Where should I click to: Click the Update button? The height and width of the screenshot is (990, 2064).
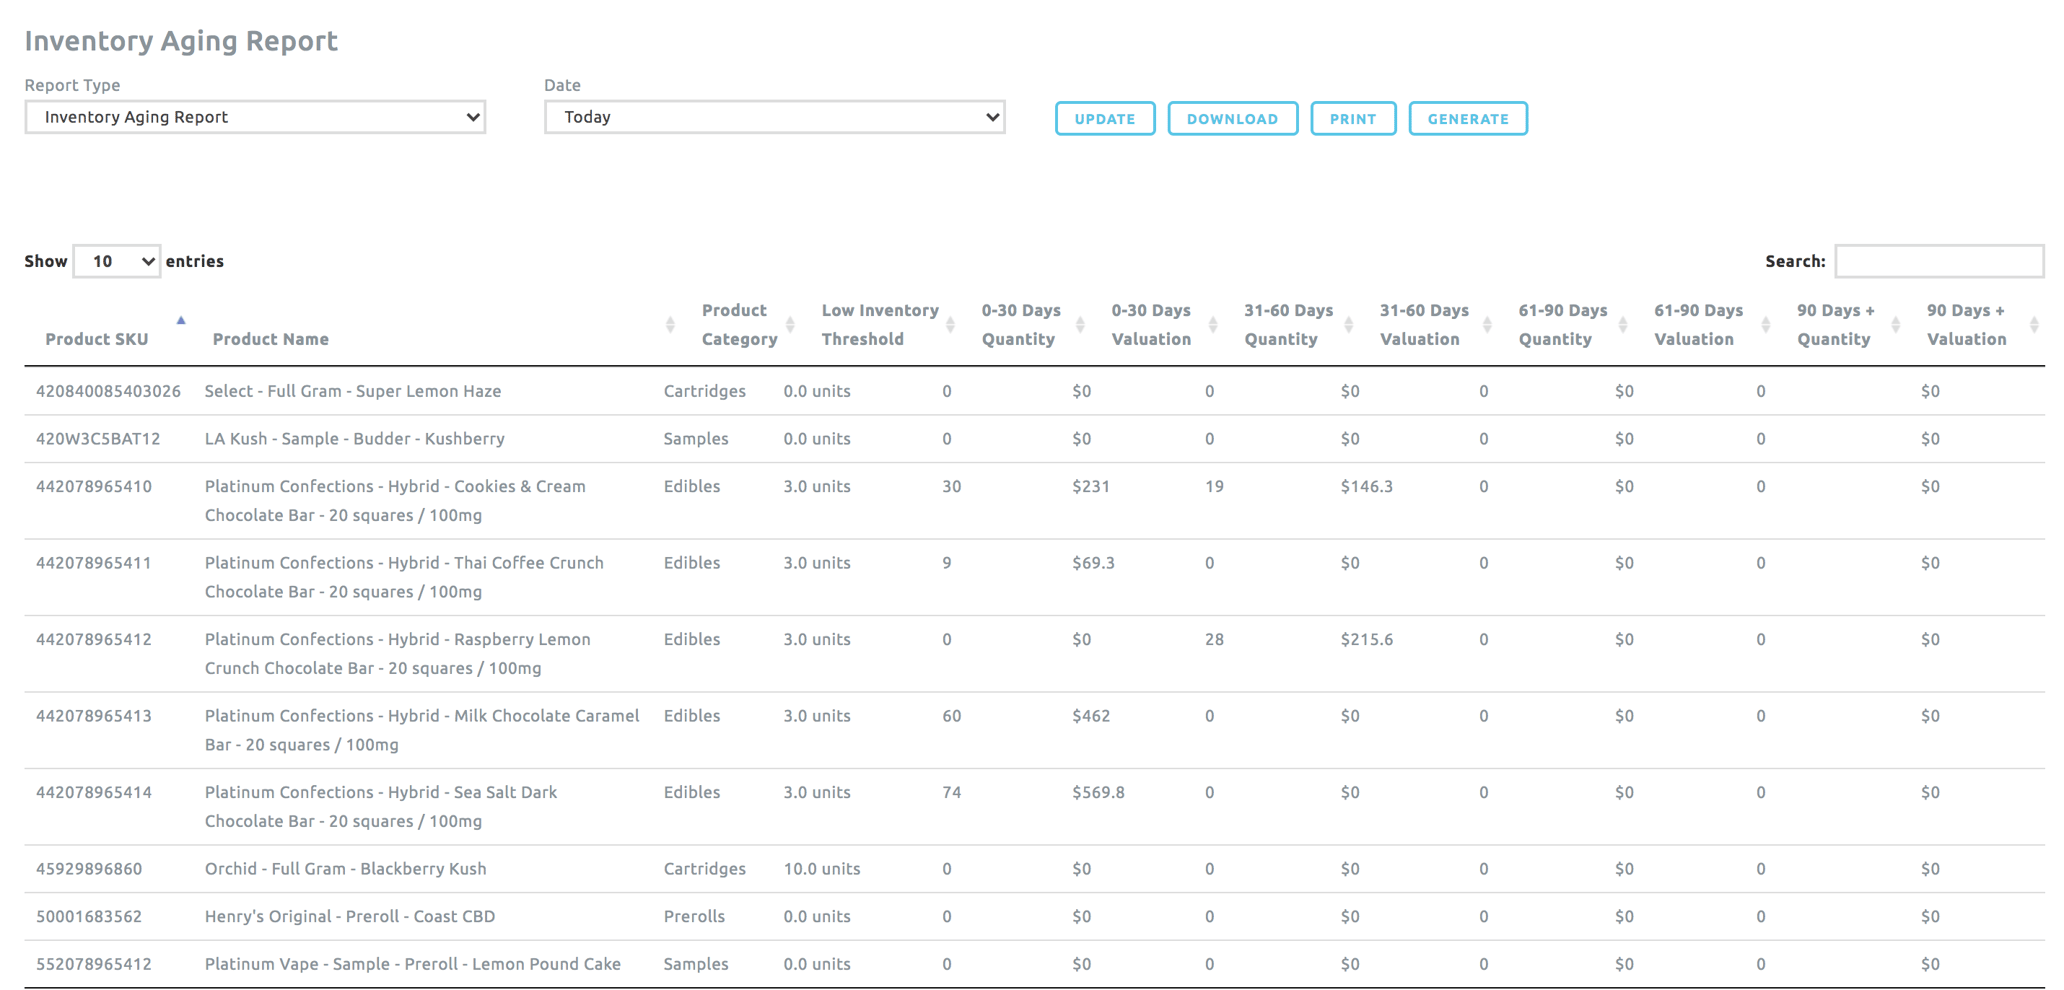click(1104, 119)
